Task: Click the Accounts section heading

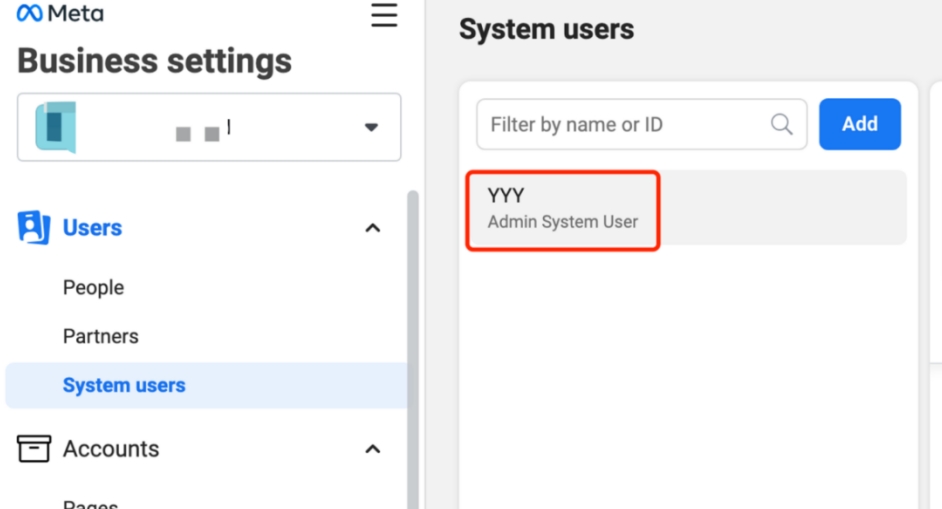Action: (x=111, y=449)
